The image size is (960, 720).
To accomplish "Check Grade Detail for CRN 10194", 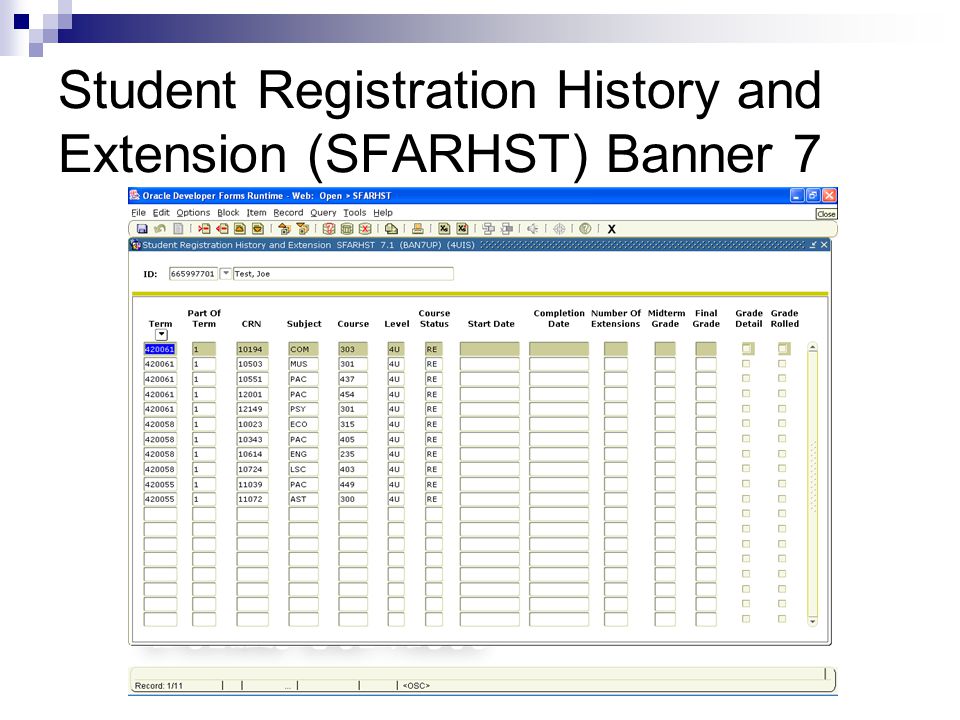I will pyautogui.click(x=746, y=348).
